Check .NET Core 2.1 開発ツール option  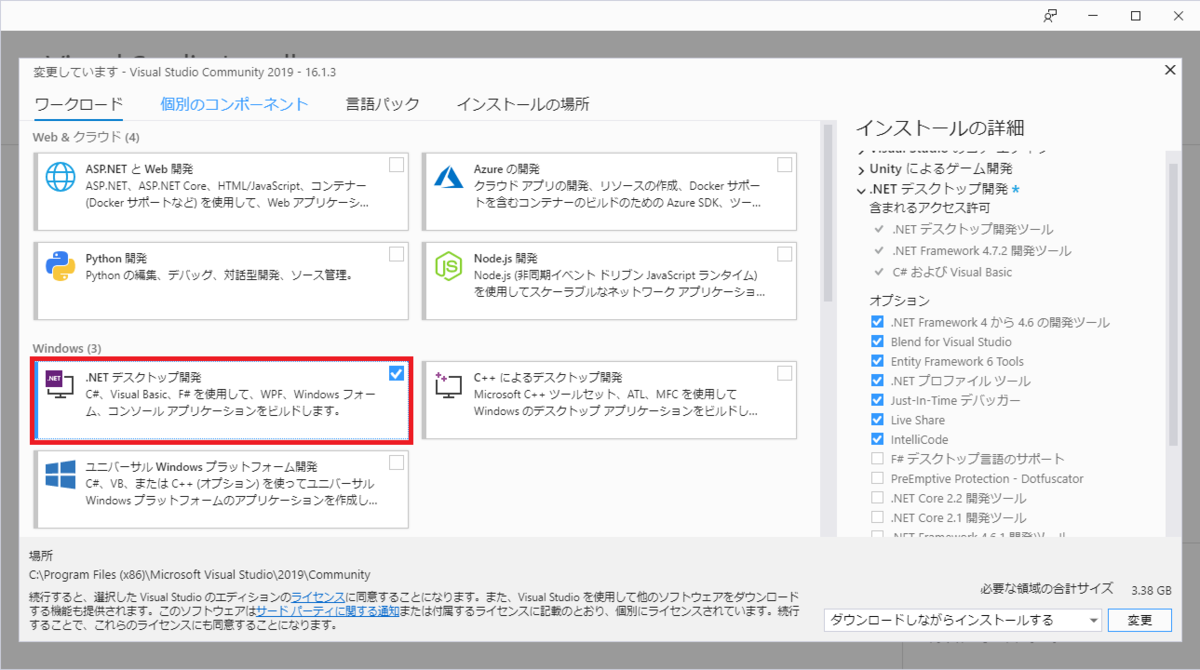(877, 518)
